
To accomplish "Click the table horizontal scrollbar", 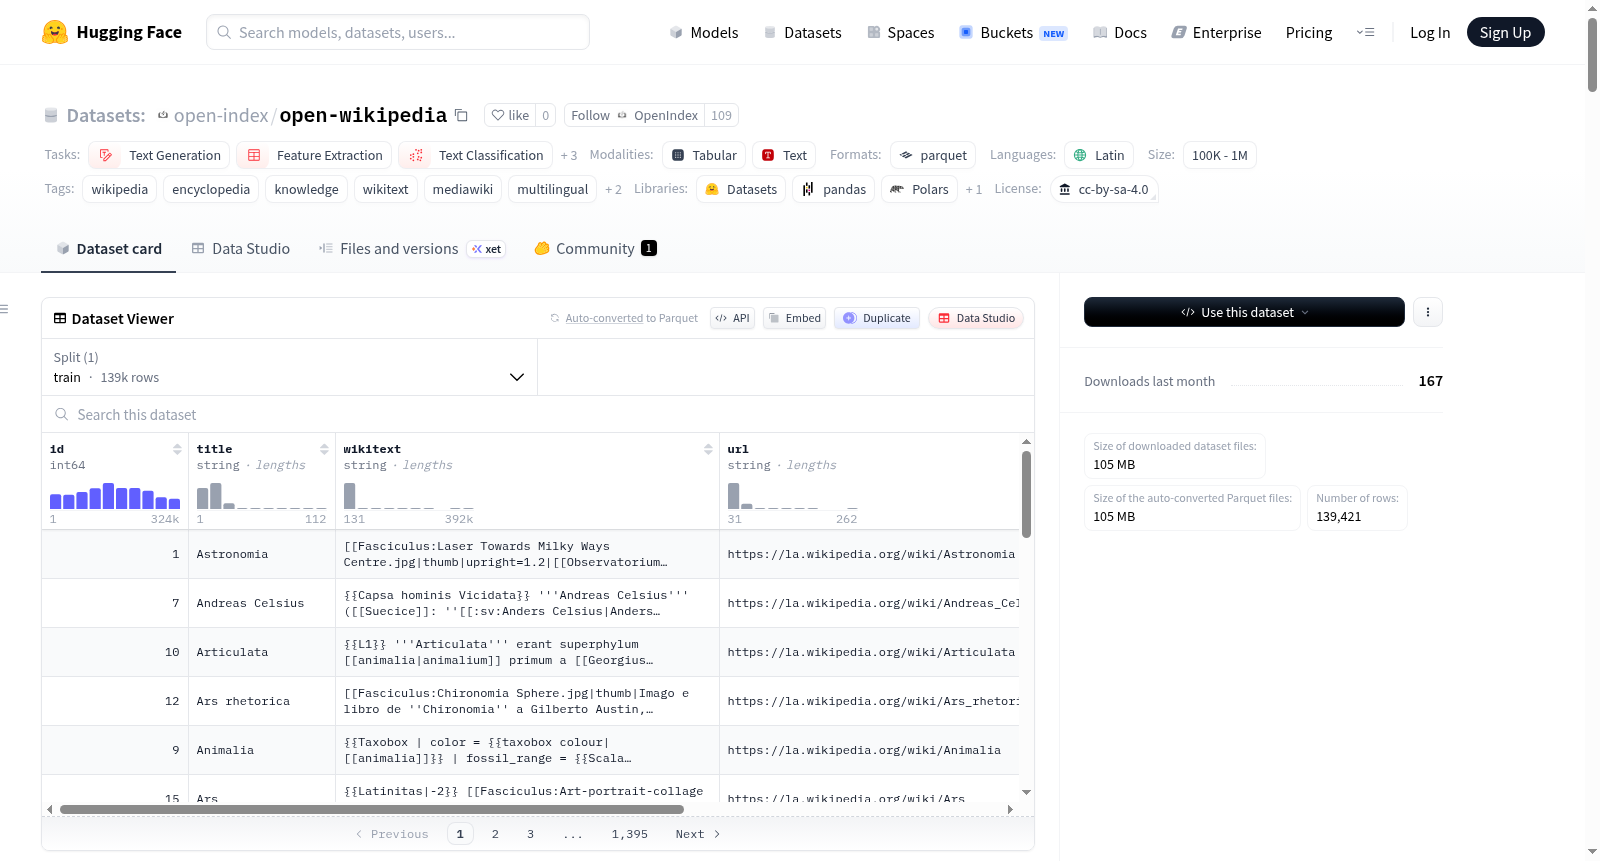I will [372, 809].
